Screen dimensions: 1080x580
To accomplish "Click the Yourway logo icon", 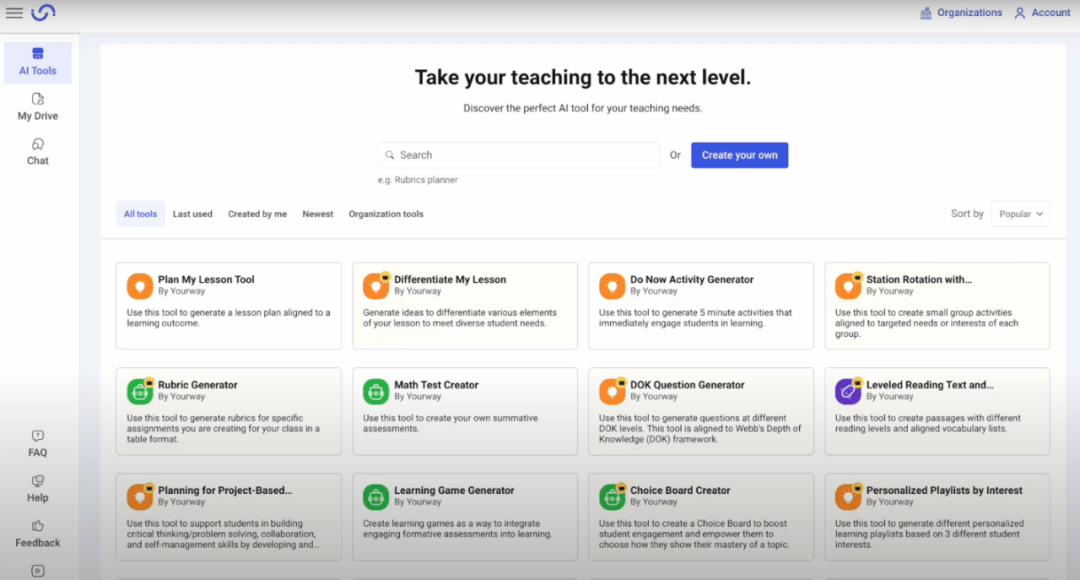I will pyautogui.click(x=43, y=13).
